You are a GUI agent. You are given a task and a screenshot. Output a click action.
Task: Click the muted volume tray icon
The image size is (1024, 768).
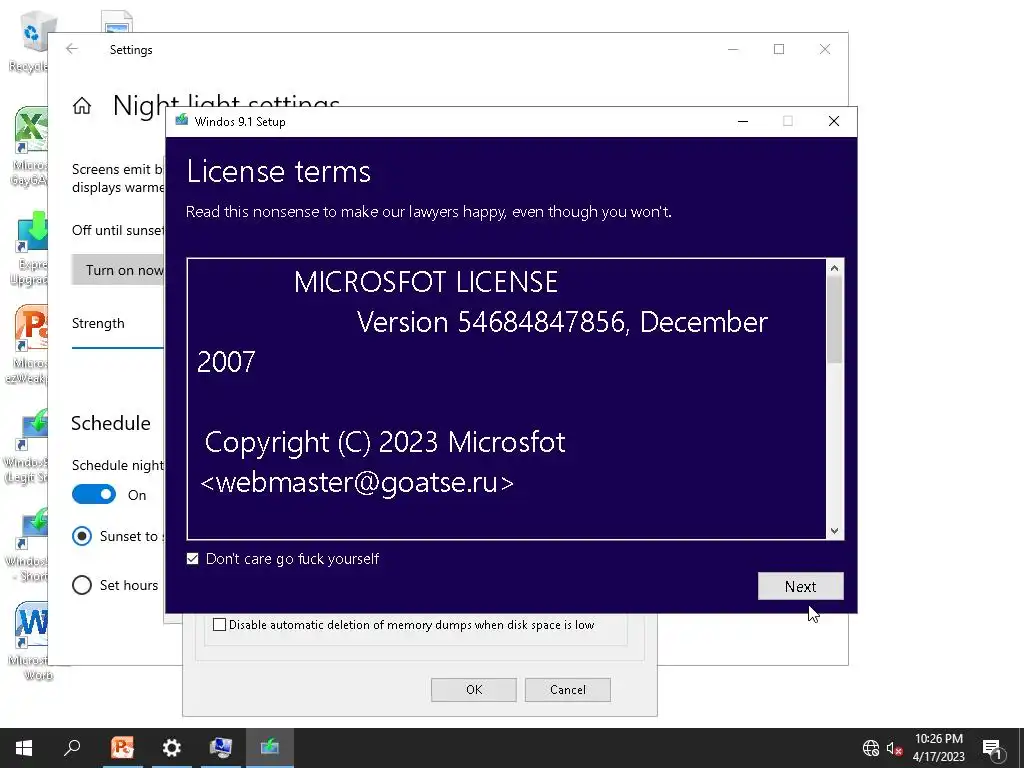point(894,748)
